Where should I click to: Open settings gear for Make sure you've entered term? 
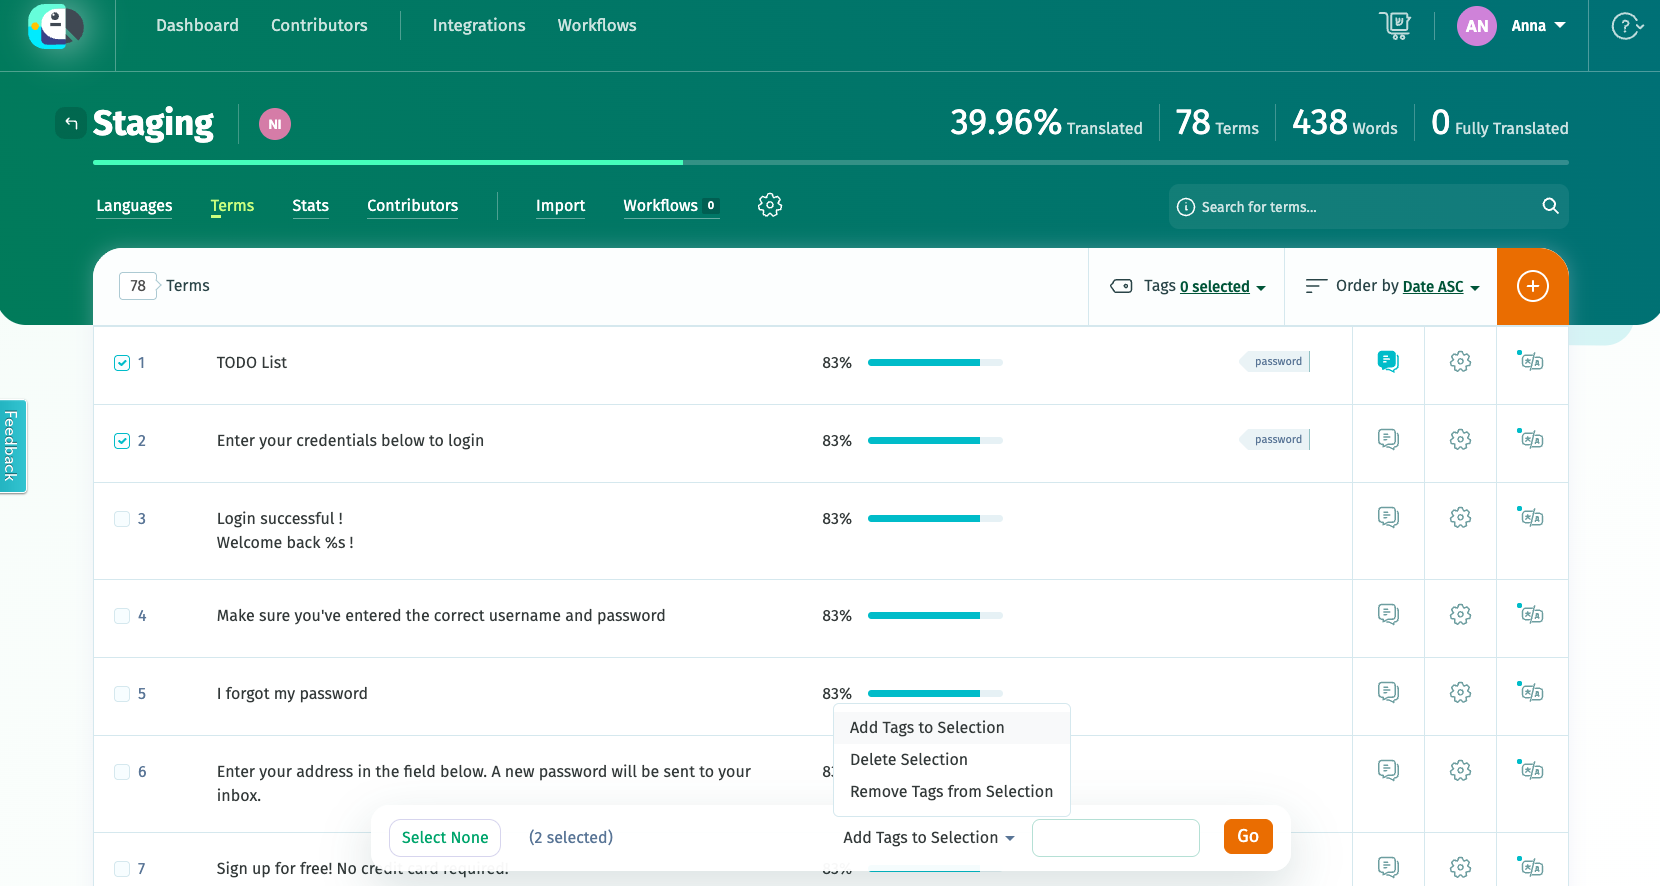click(x=1460, y=614)
